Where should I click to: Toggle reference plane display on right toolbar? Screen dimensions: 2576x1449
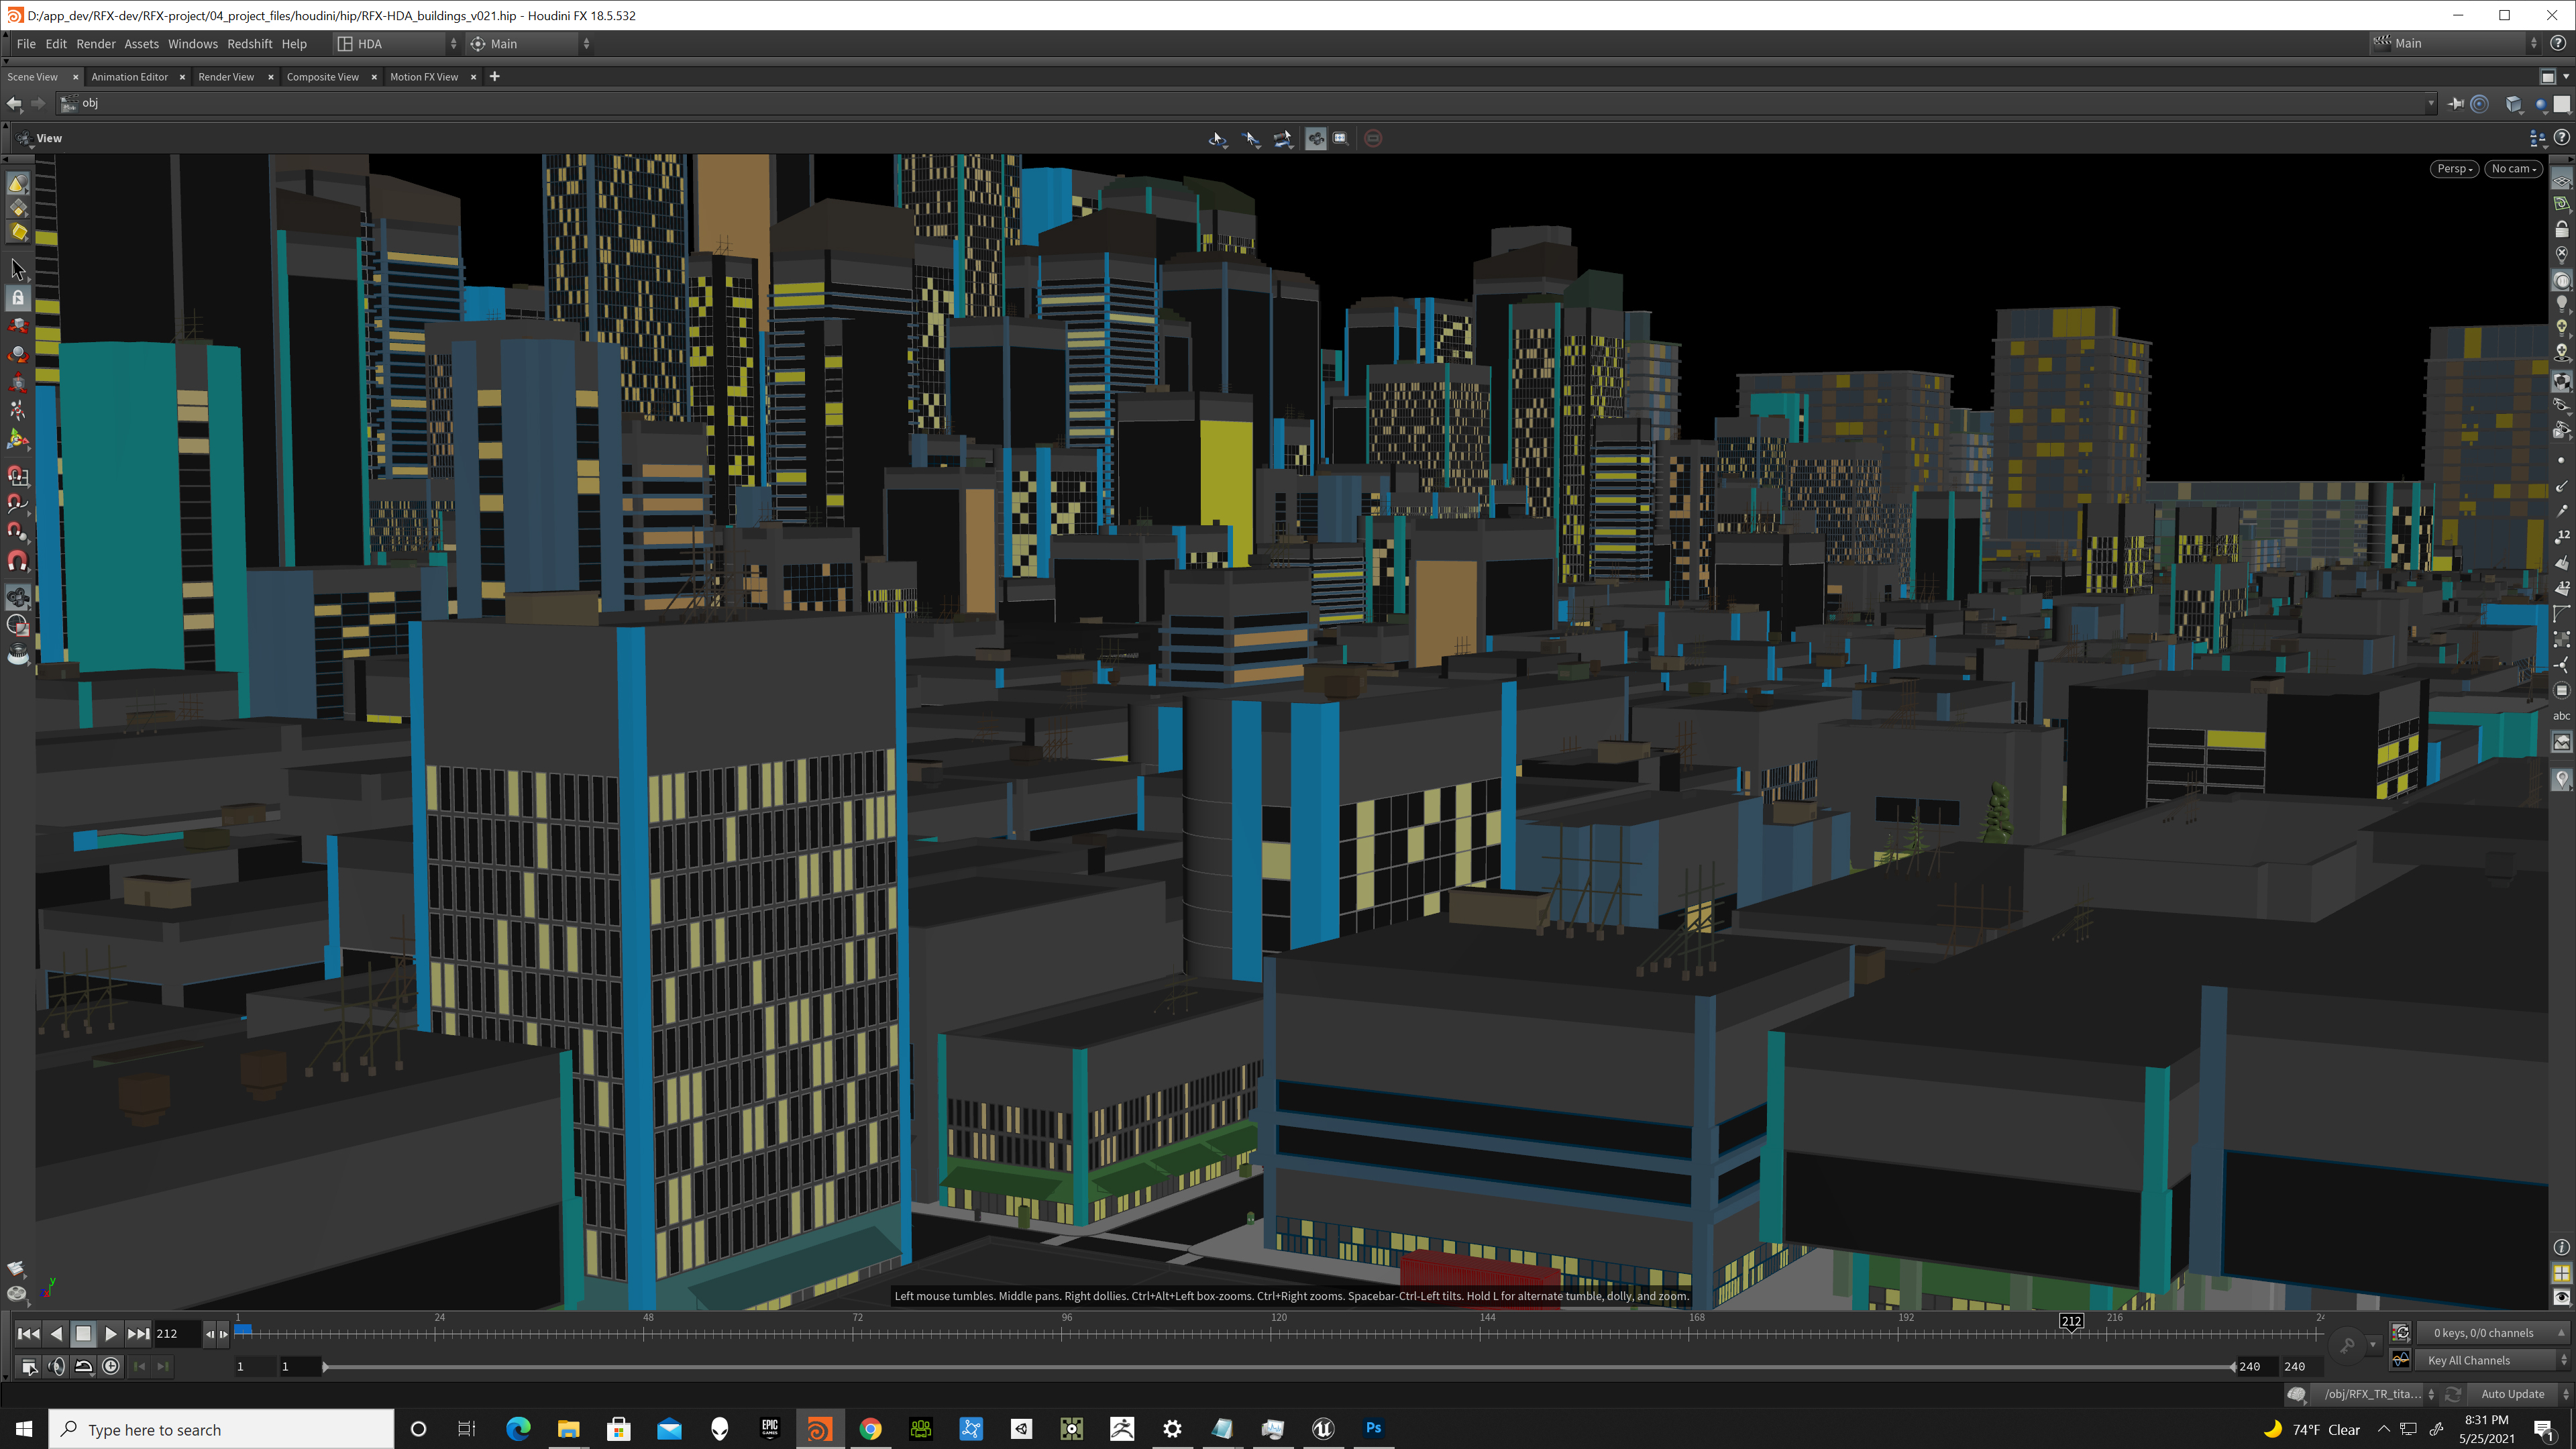pos(2561,179)
